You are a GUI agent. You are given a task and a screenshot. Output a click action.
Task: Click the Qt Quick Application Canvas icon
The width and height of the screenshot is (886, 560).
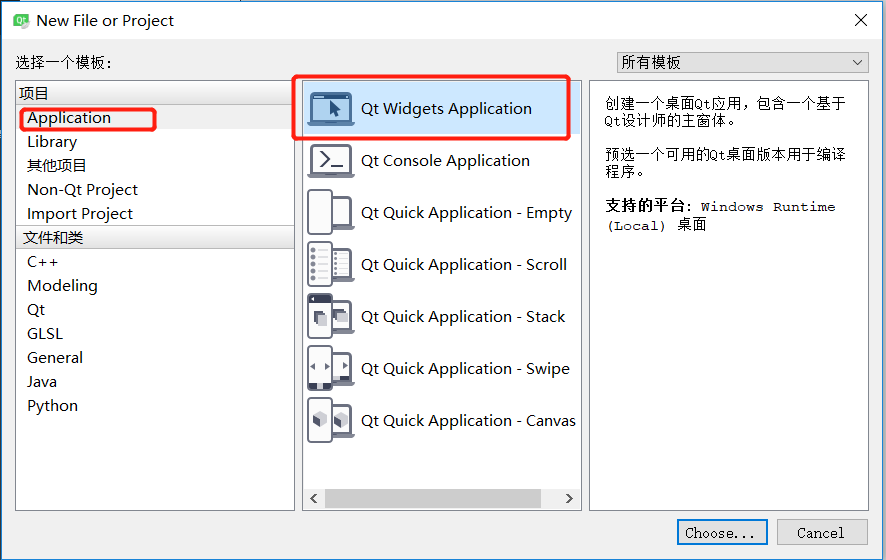(331, 420)
